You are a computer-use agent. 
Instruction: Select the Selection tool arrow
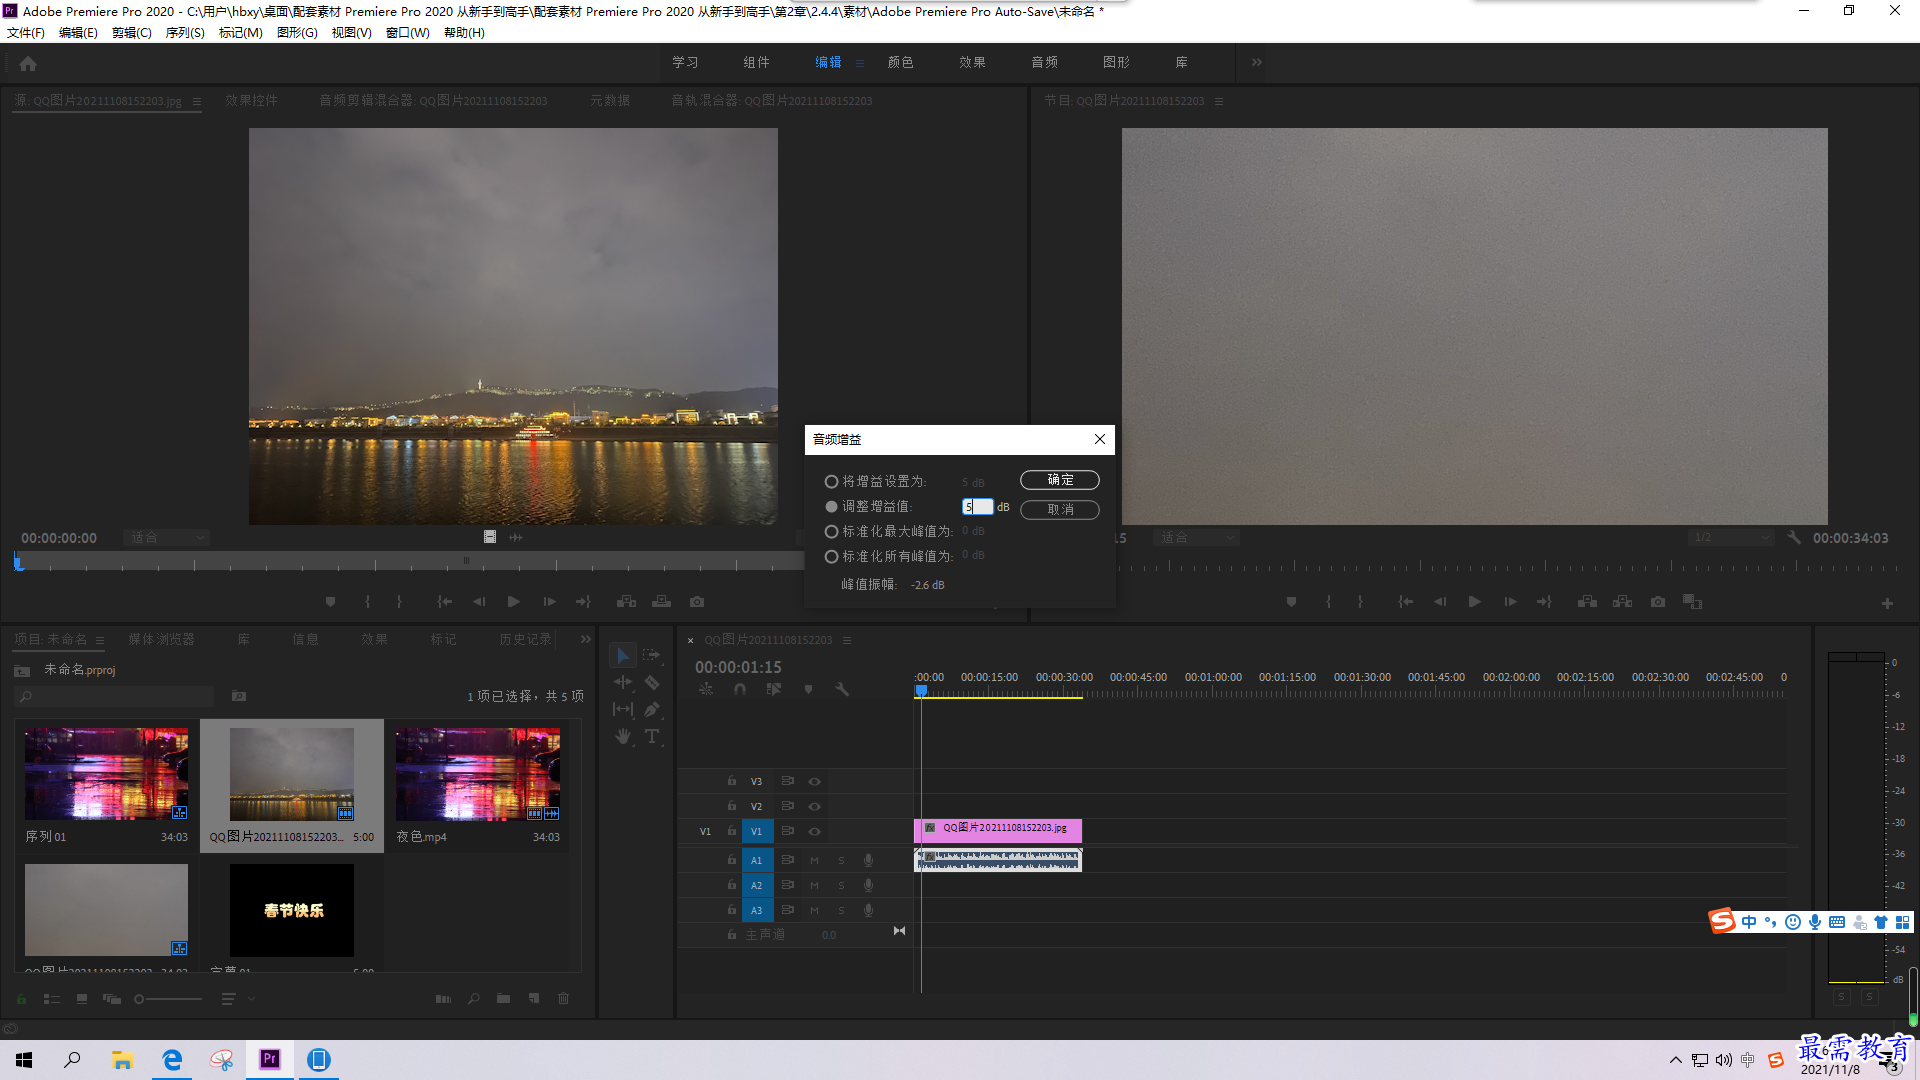tap(623, 656)
